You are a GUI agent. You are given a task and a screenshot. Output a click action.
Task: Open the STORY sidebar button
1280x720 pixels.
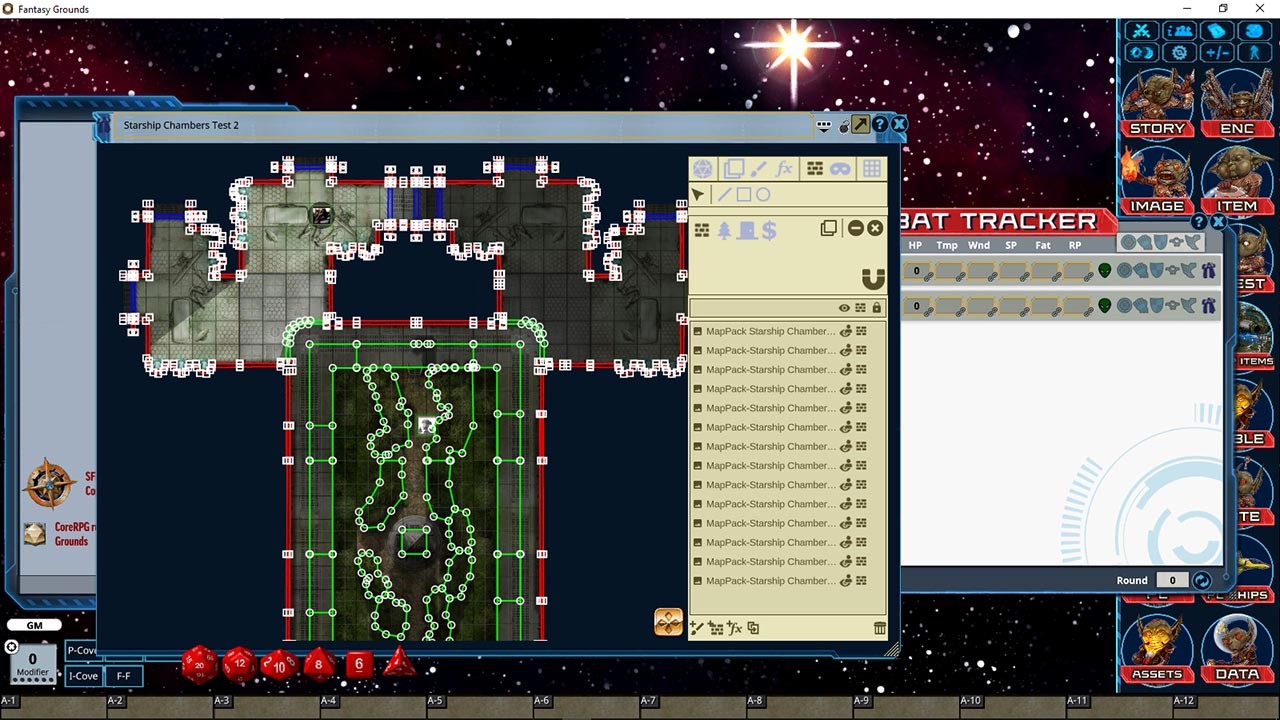tap(1157, 102)
